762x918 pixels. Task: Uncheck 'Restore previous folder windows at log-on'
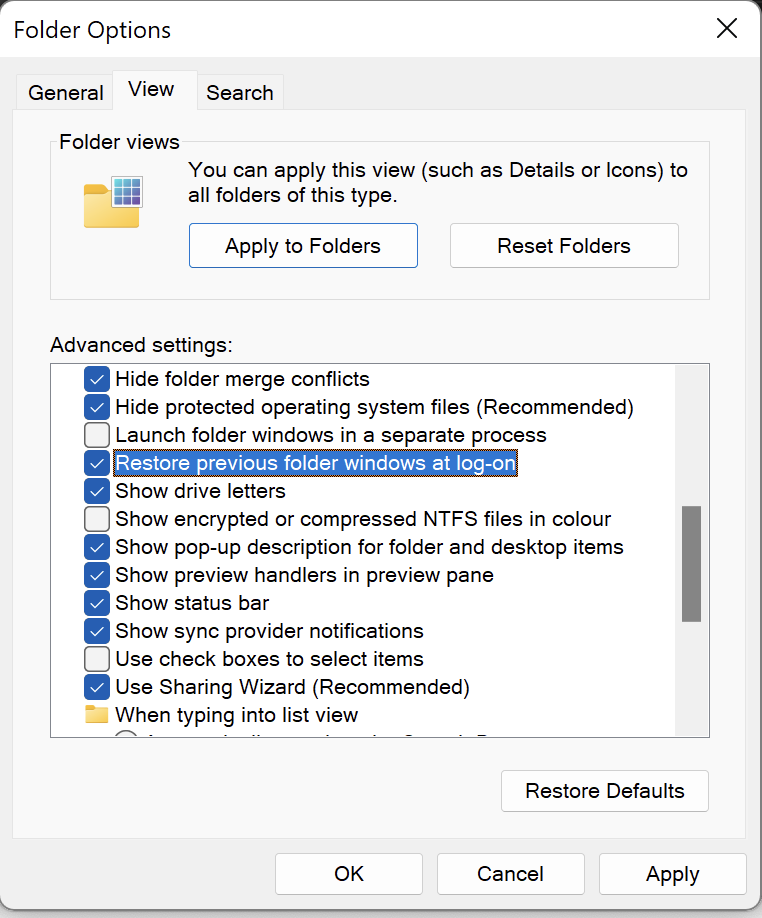(96, 463)
